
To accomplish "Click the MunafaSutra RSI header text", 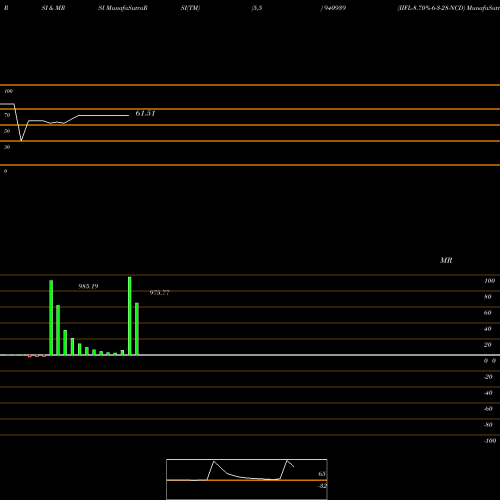I will click(123, 8).
